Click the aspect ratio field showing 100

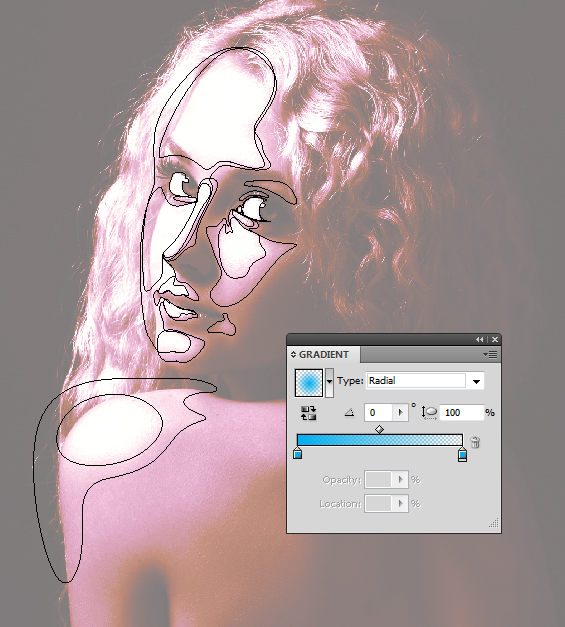point(462,413)
